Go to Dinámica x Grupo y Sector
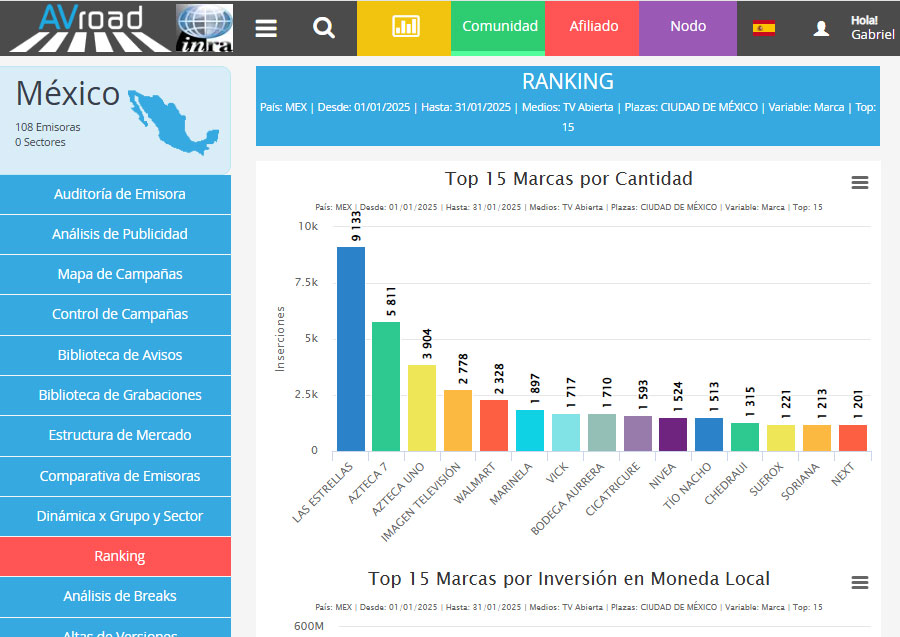 pyautogui.click(x=115, y=516)
